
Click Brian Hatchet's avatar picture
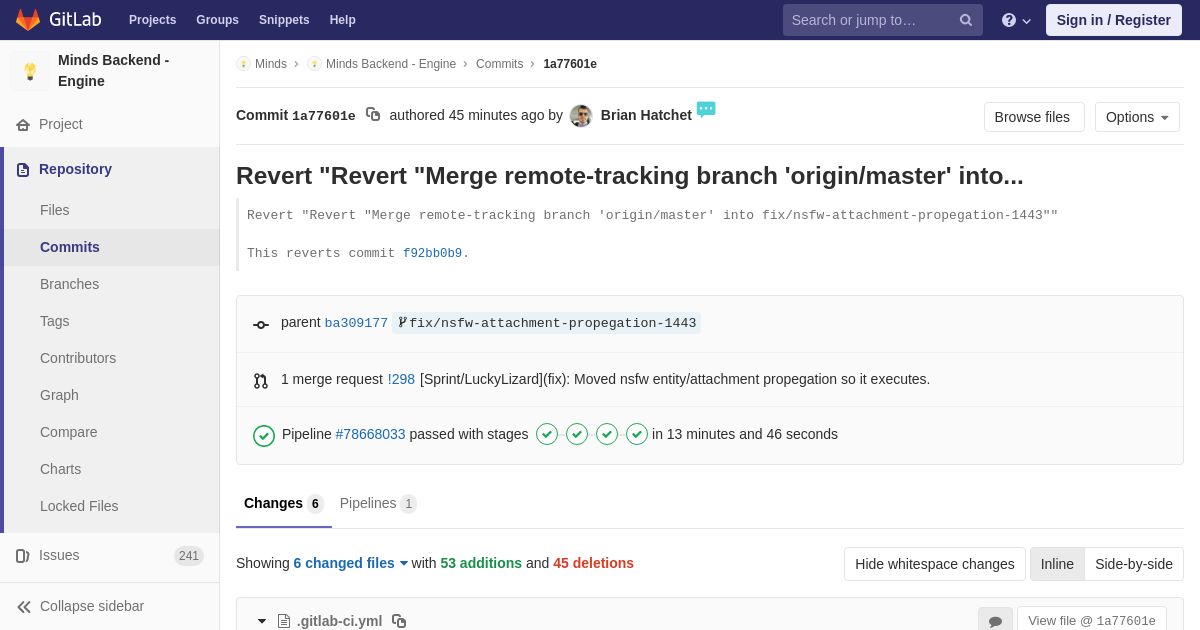click(x=581, y=116)
